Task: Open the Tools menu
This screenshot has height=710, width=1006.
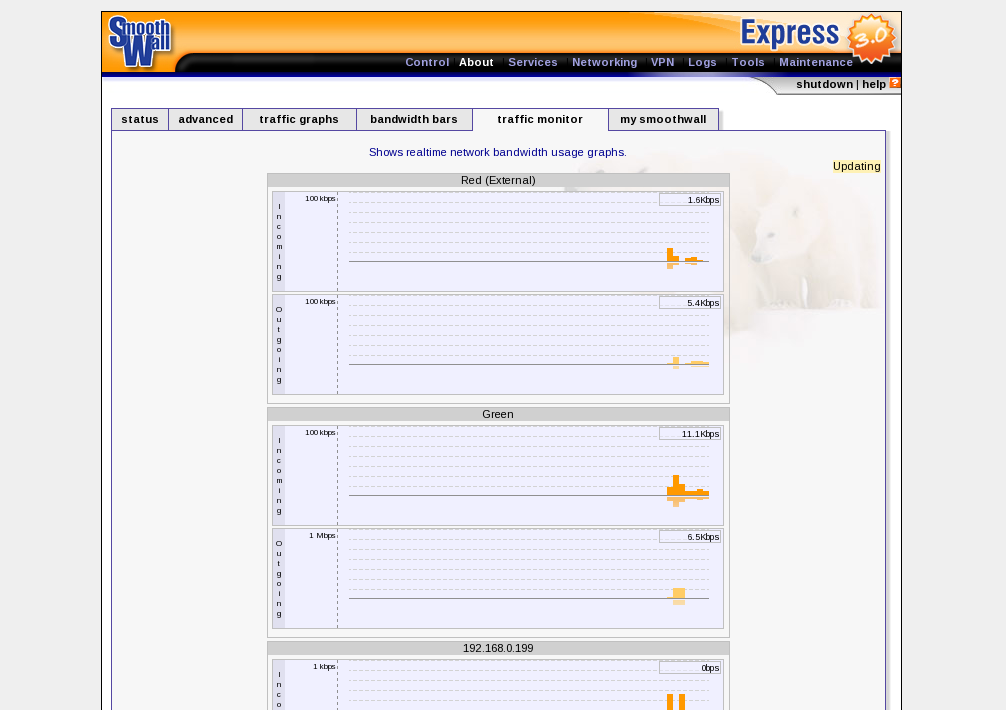Action: (748, 62)
